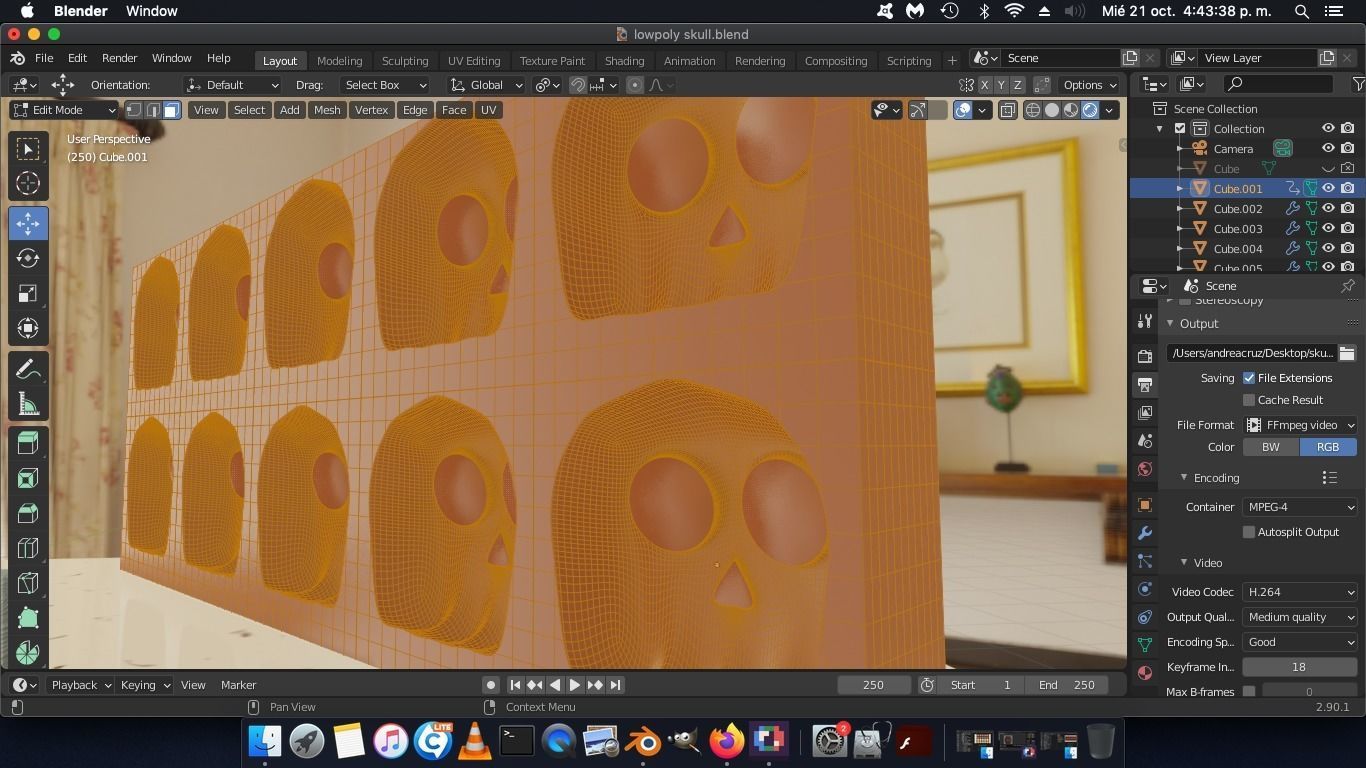Switch to the Sculpting workspace tab
The height and width of the screenshot is (768, 1366).
pyautogui.click(x=405, y=60)
